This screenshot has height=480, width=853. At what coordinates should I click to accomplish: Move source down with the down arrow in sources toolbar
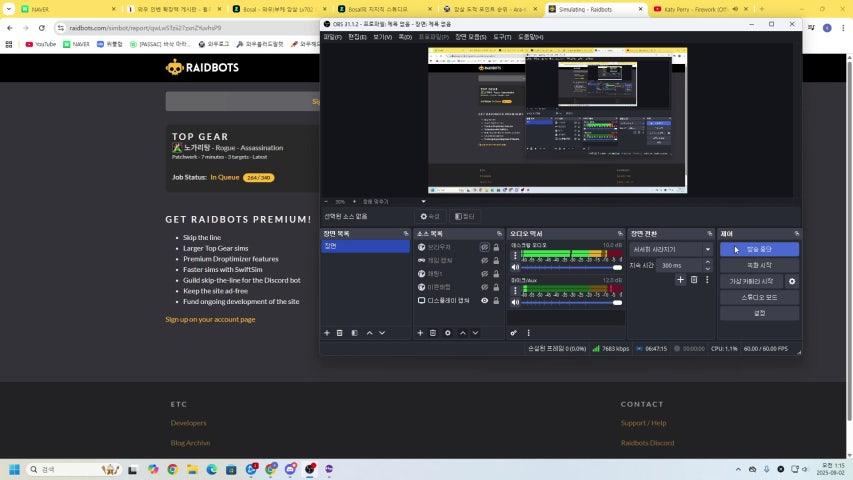(475, 333)
